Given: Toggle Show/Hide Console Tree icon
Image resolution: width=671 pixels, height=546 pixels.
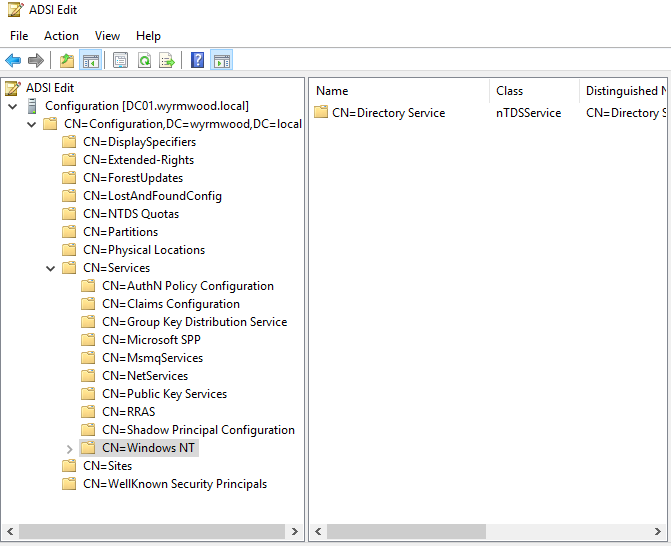Looking at the screenshot, I should (x=90, y=61).
